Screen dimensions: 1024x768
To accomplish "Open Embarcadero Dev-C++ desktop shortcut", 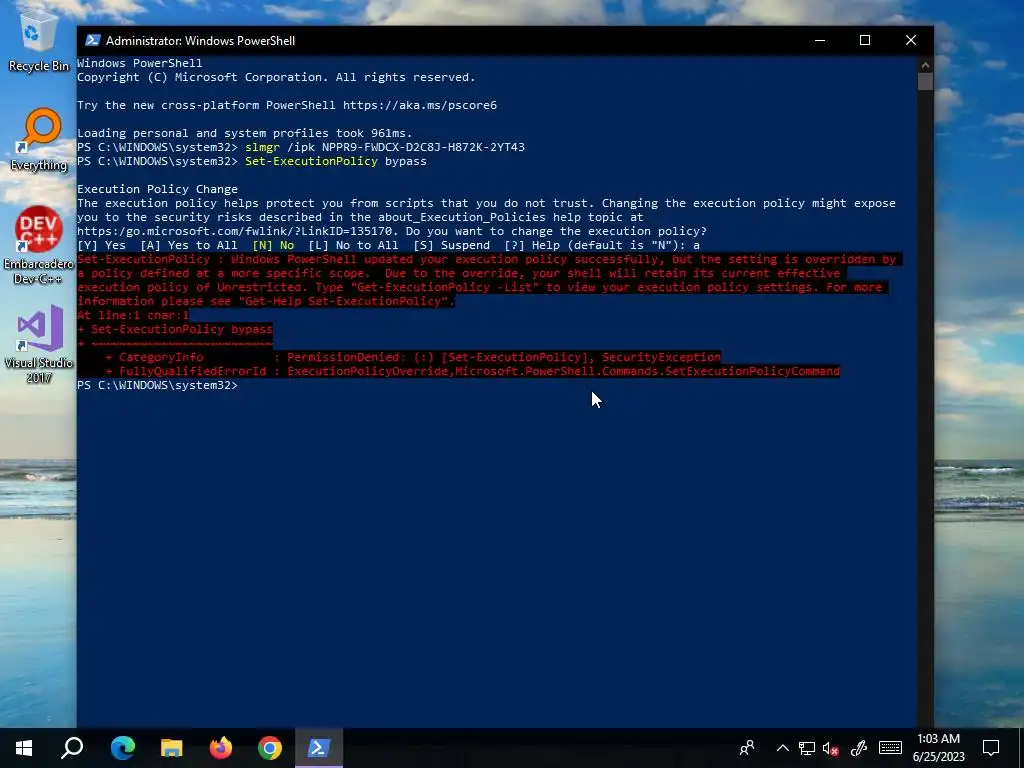I will (x=38, y=246).
